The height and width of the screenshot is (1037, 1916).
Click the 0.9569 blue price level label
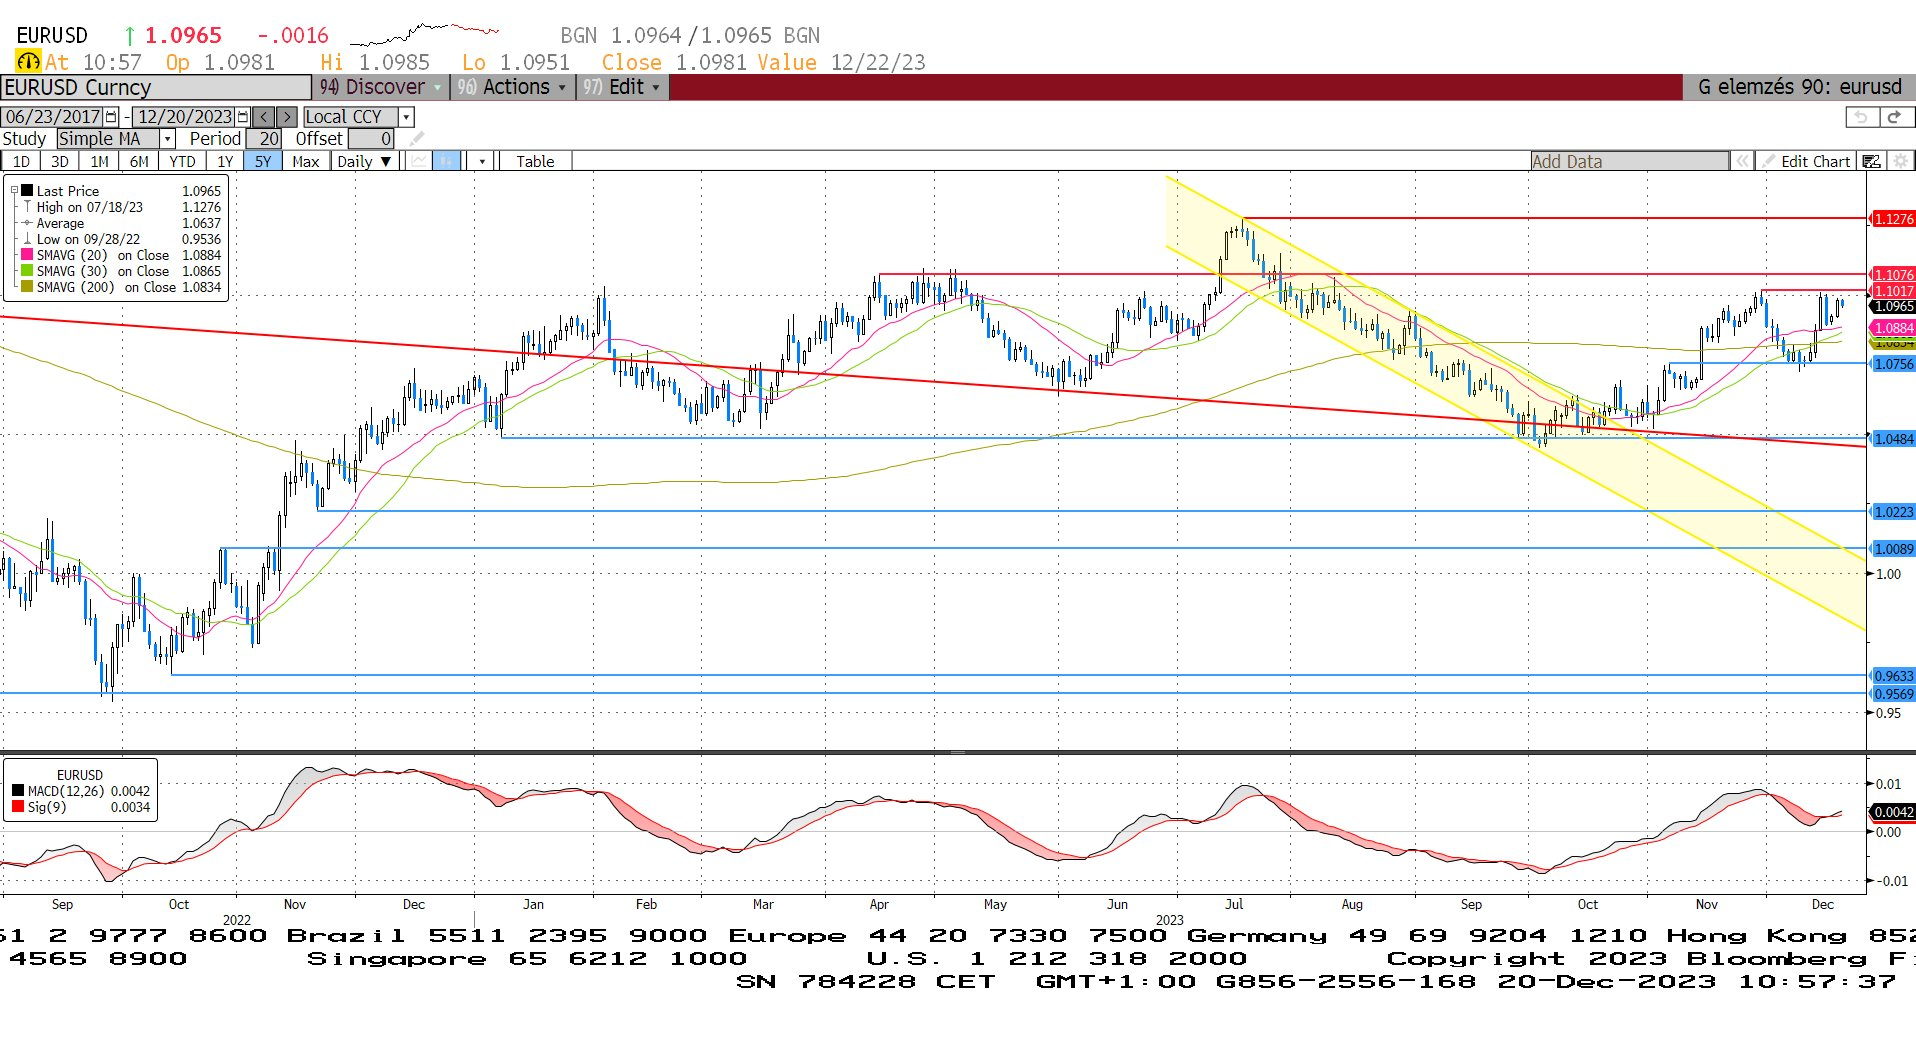coord(1892,694)
